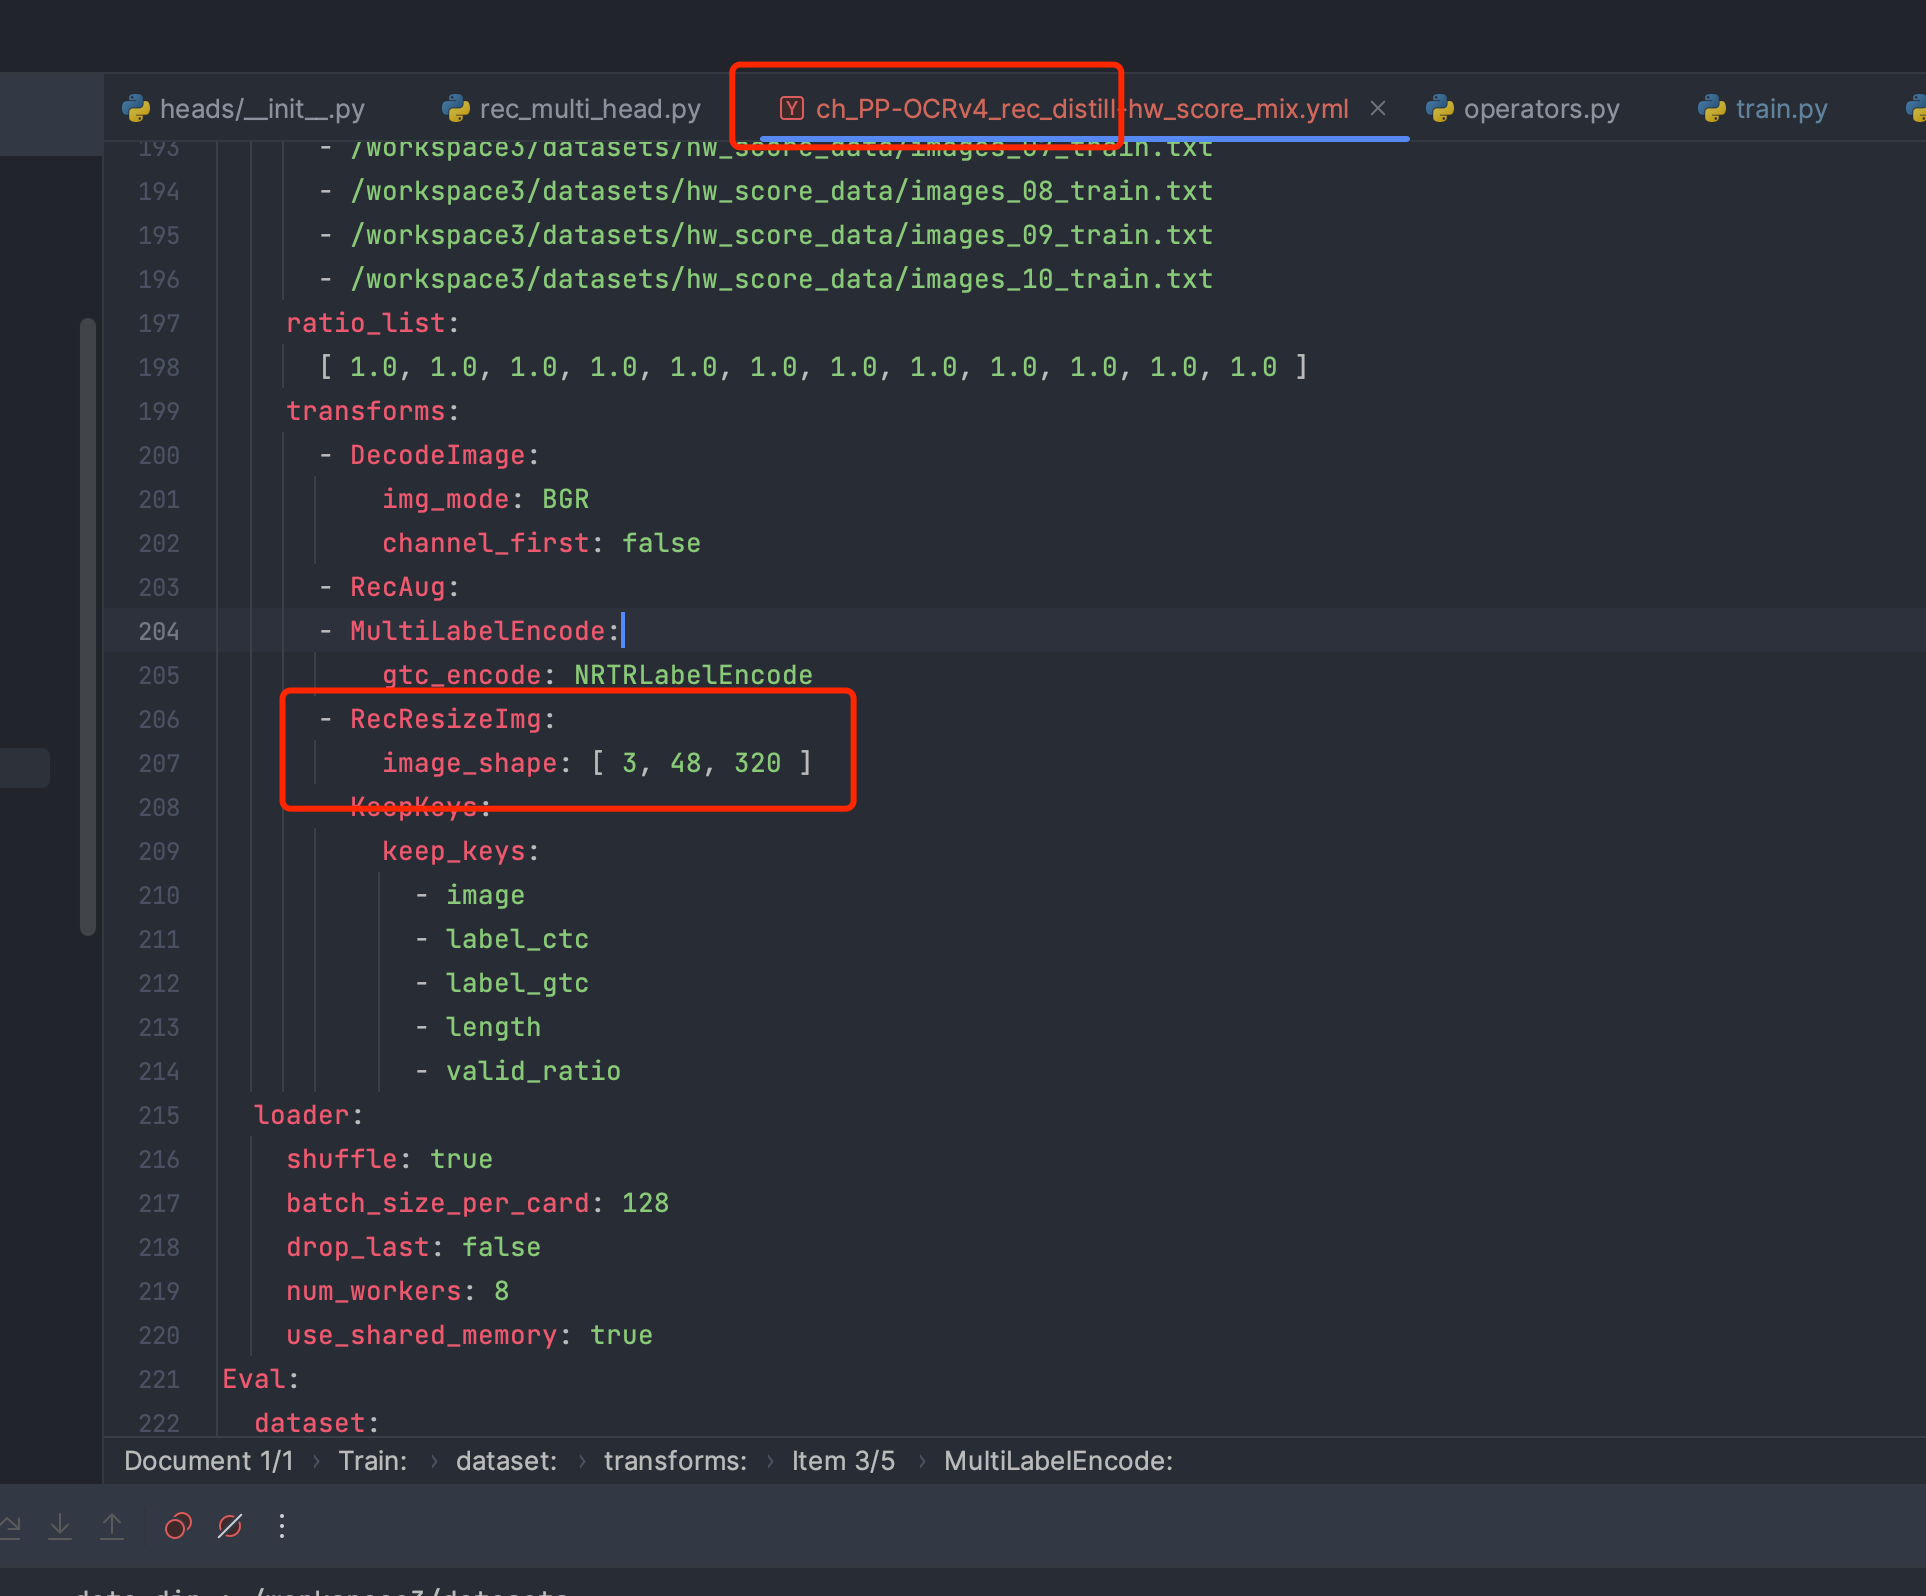Disable the crossed-out red circle control
This screenshot has width=1926, height=1596.
click(229, 1525)
